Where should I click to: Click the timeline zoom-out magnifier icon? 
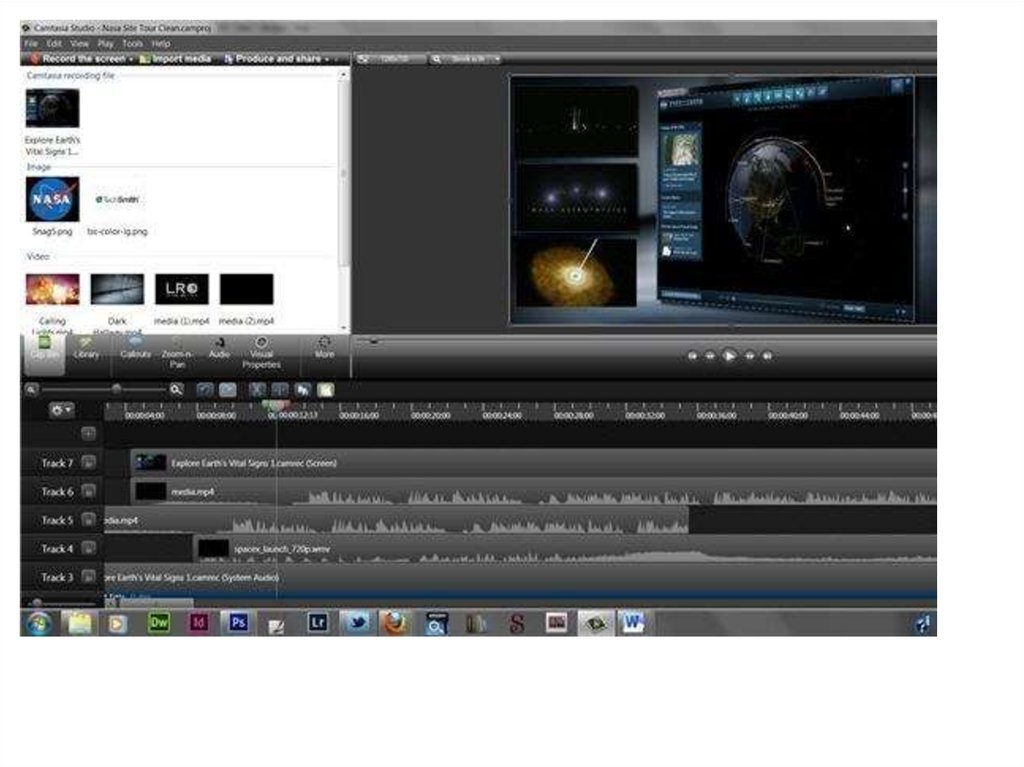pyautogui.click(x=32, y=389)
